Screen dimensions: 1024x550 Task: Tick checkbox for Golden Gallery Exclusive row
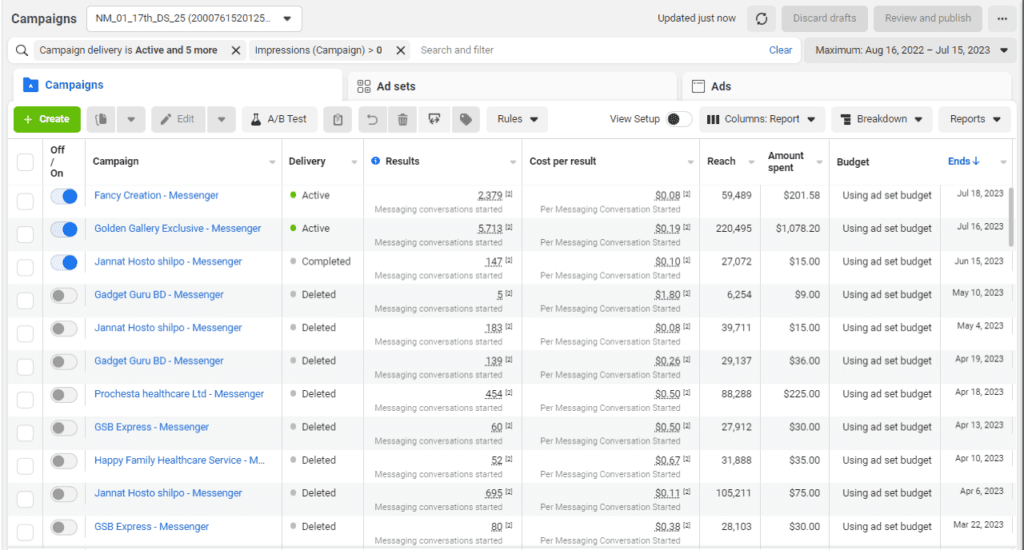pos(25,234)
